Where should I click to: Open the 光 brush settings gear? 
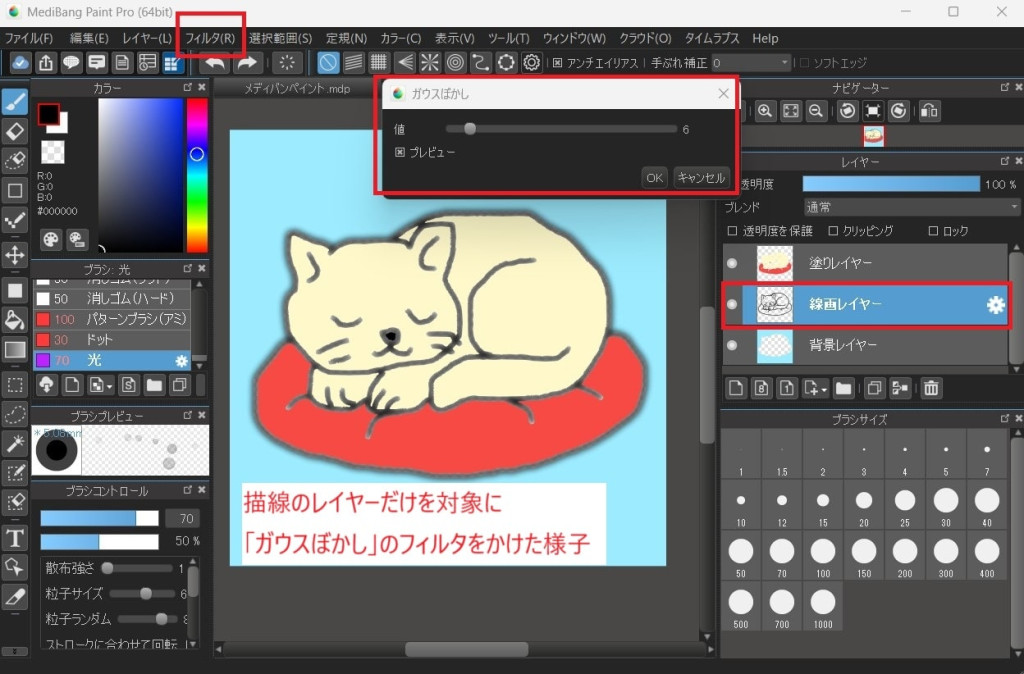(182, 361)
